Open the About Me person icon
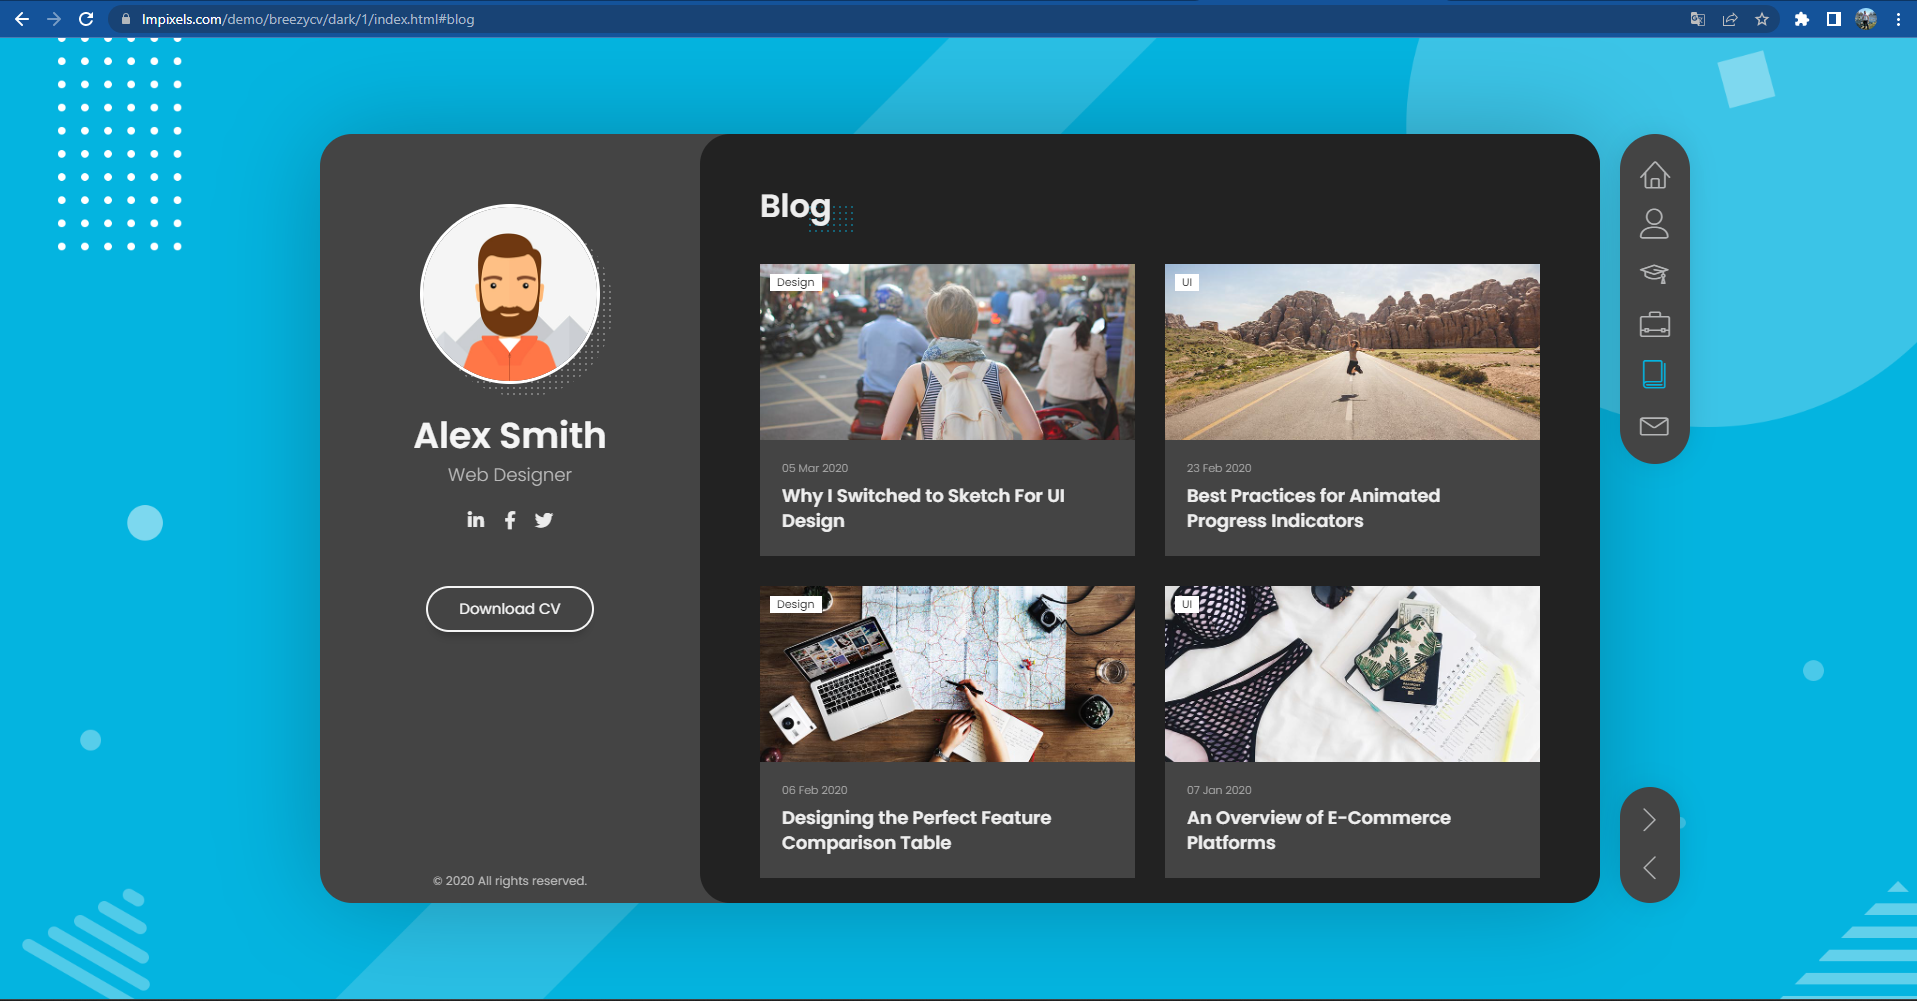The height and width of the screenshot is (1001, 1917). [1654, 224]
